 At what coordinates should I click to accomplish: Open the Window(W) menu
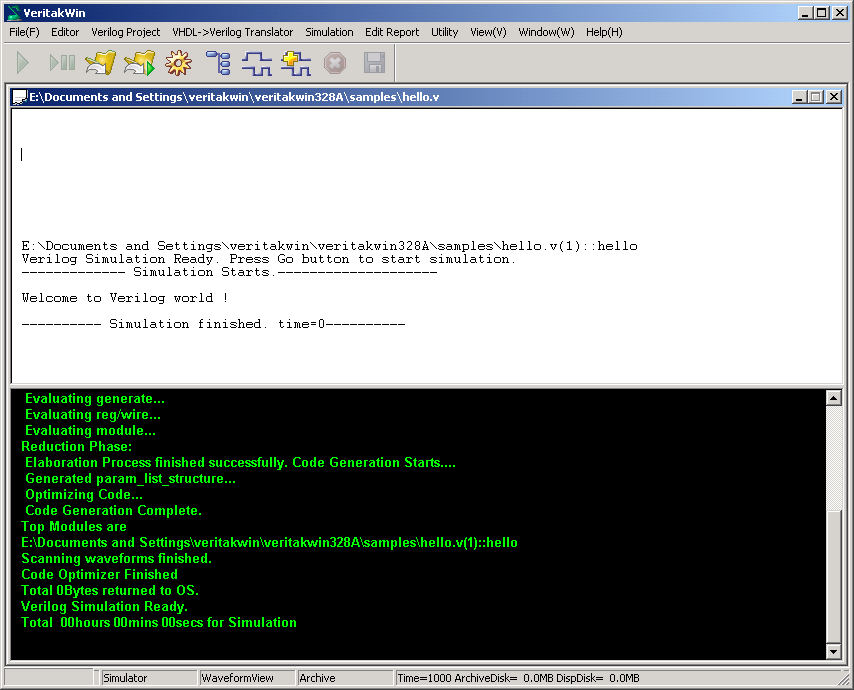546,32
